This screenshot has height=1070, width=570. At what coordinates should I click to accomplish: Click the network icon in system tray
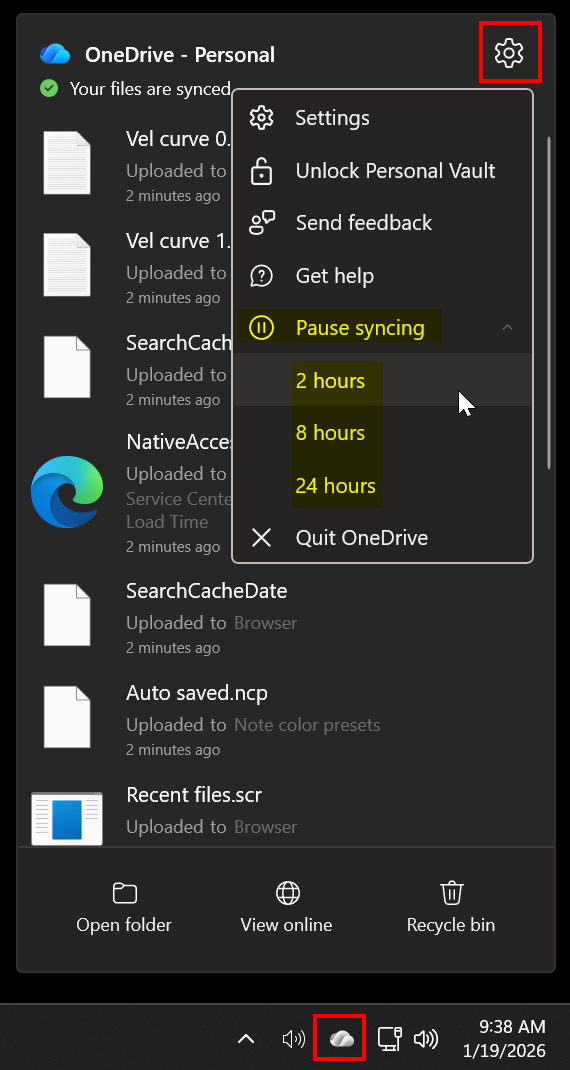coord(390,1039)
